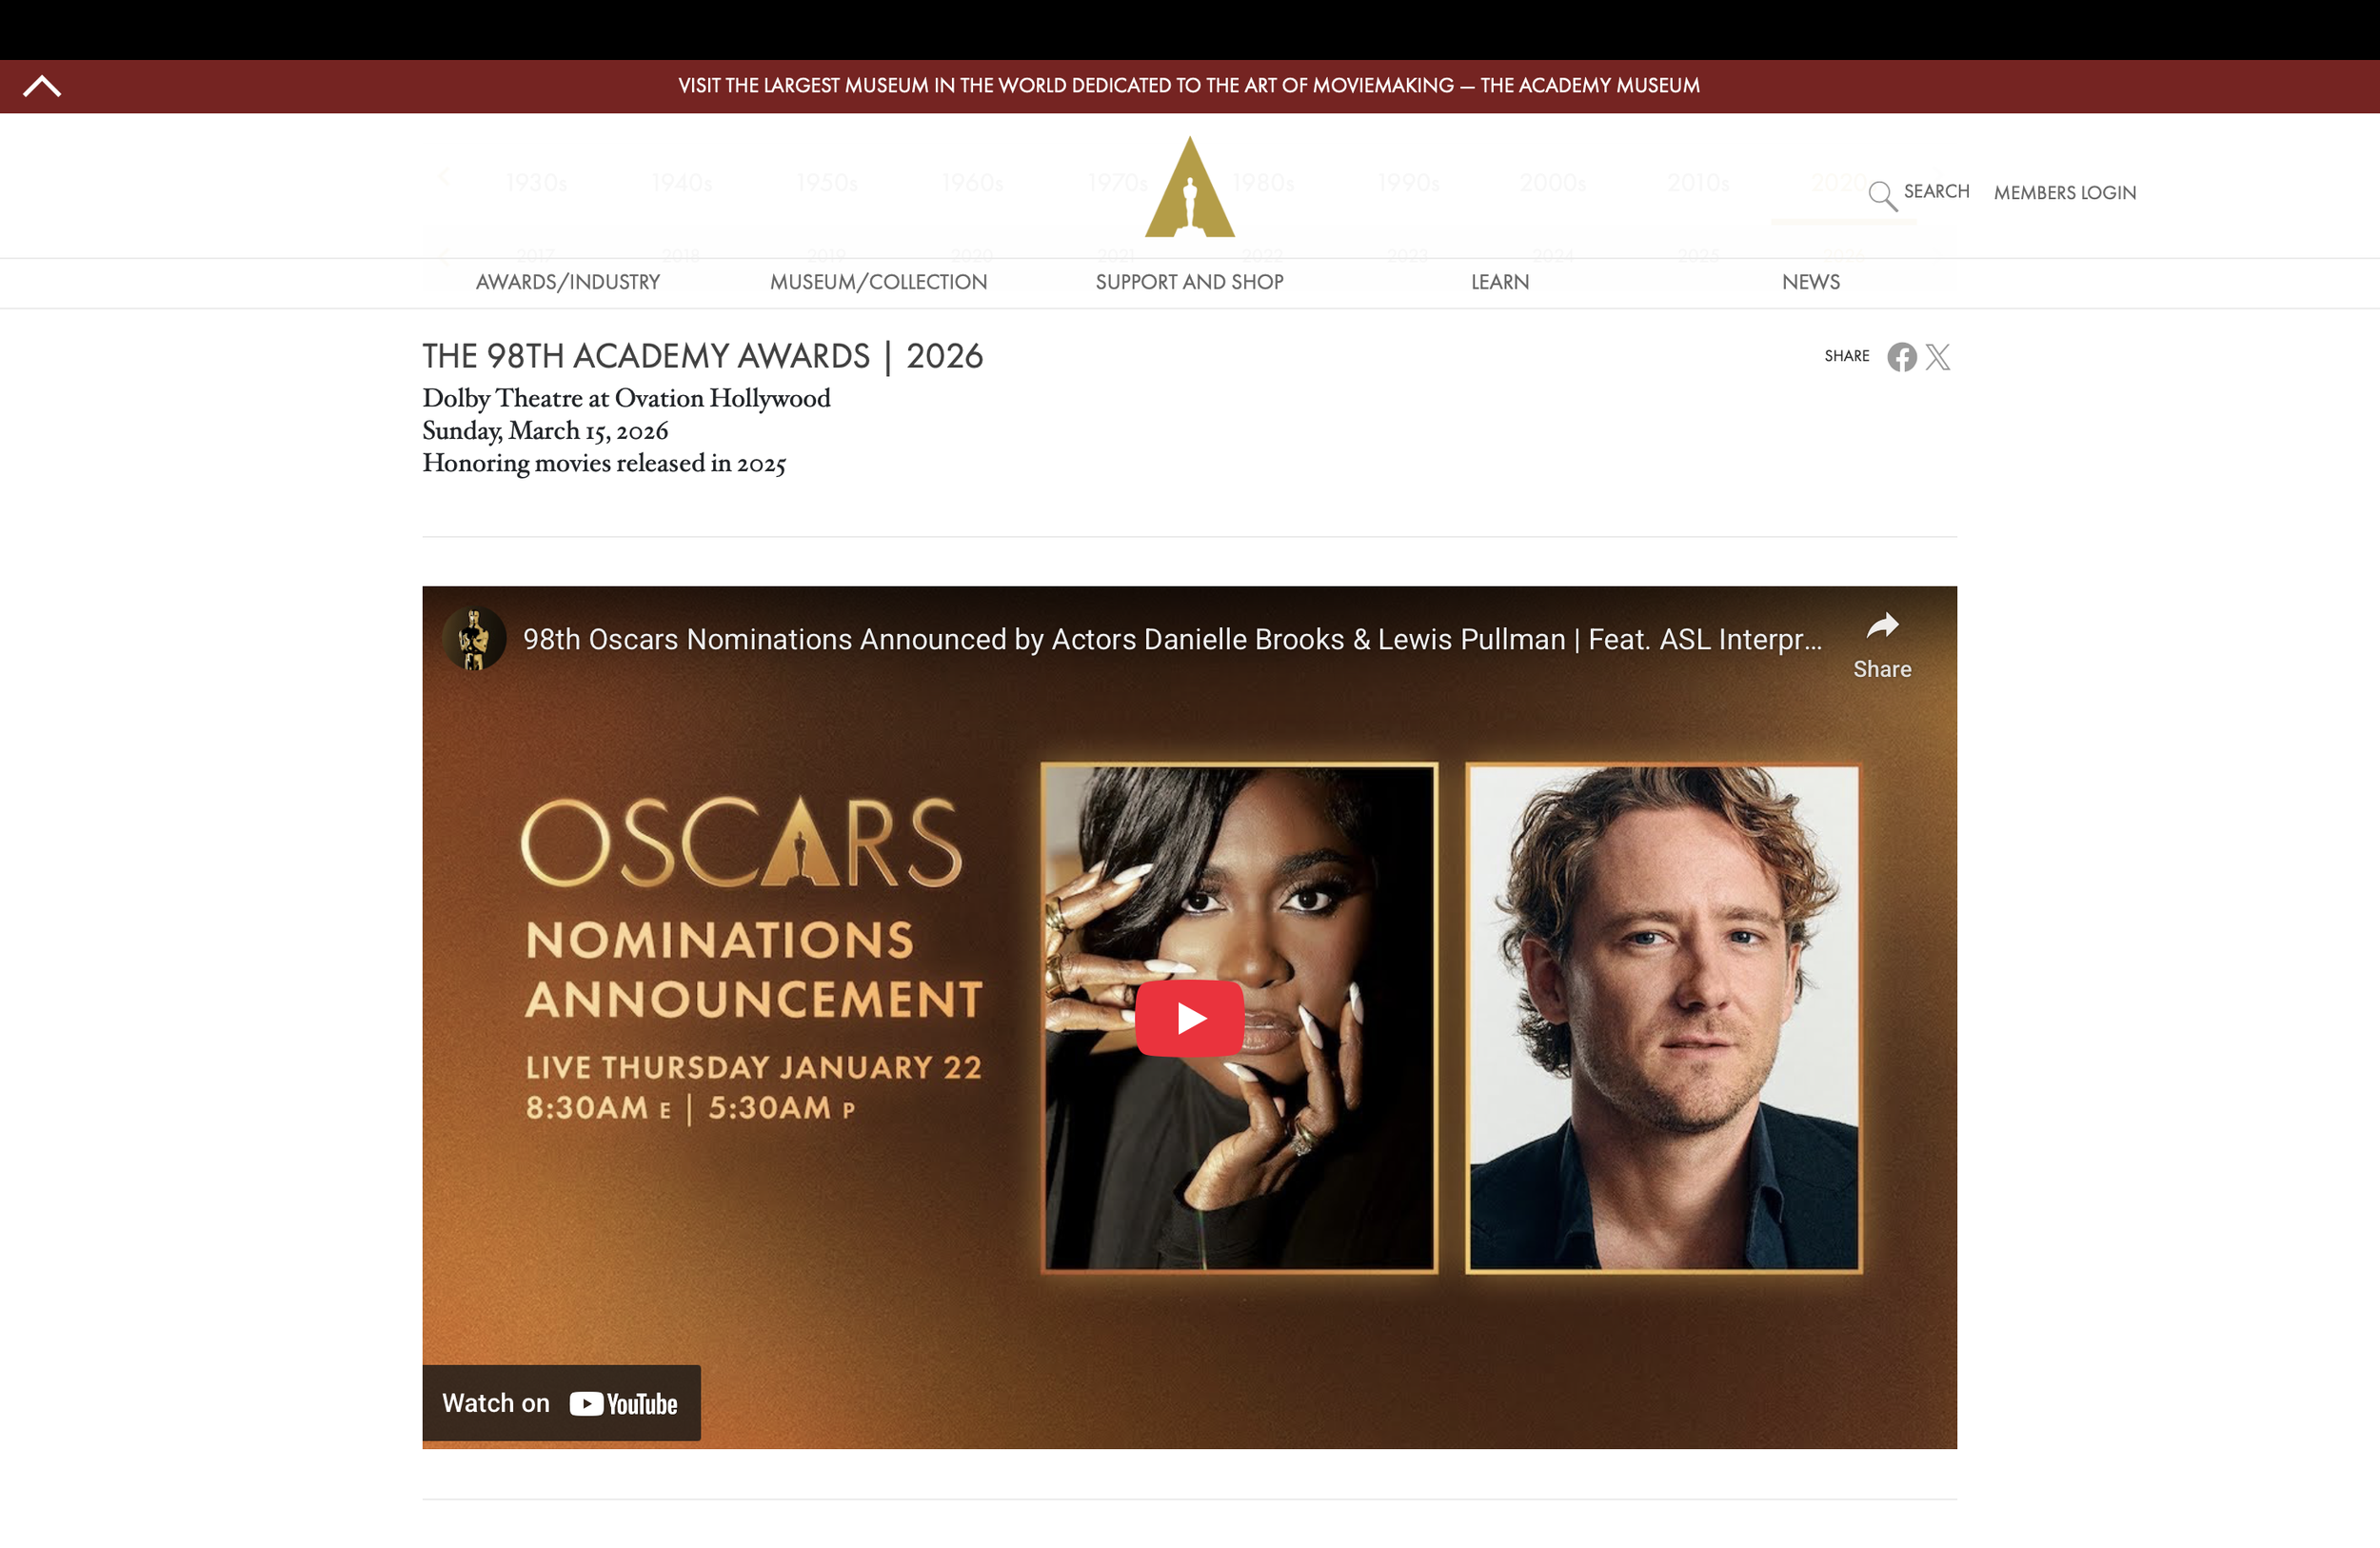
Task: Open the Learn menu
Action: click(x=1499, y=282)
